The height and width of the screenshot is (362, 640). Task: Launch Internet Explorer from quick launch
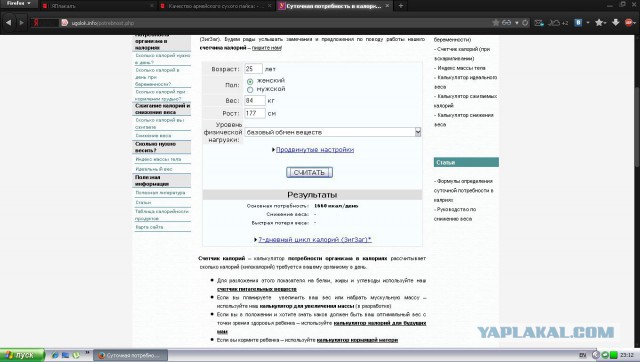[x=55, y=355]
